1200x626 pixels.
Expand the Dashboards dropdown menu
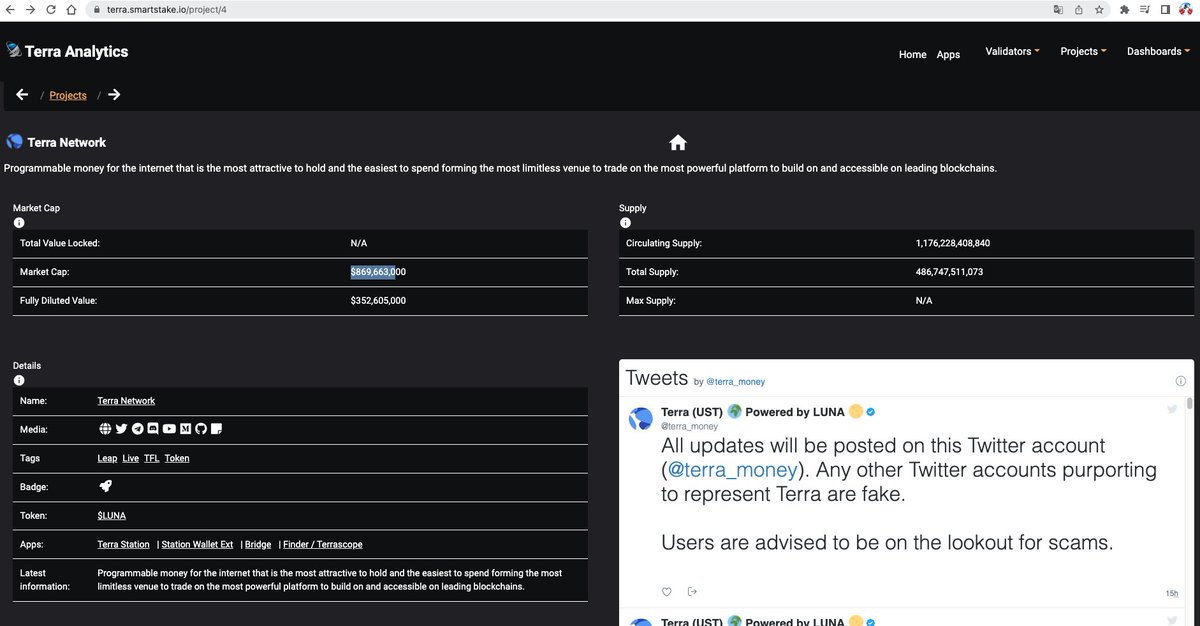tap(1158, 51)
